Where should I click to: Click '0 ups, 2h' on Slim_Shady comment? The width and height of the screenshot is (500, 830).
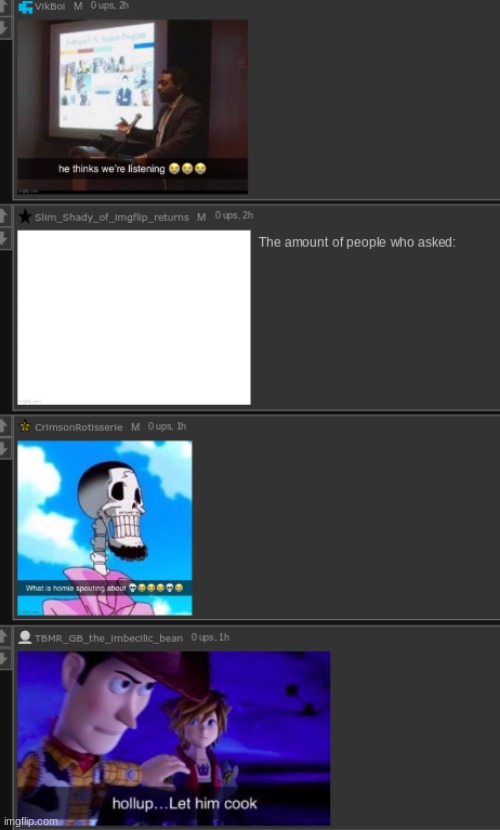pos(234,215)
